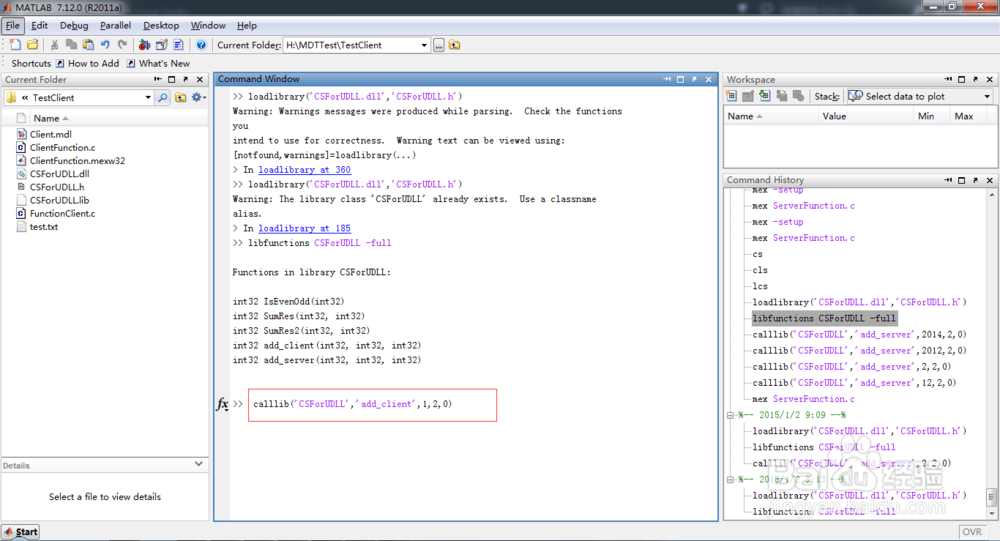1000x541 pixels.
Task: Open the Window menu
Action: 208,26
